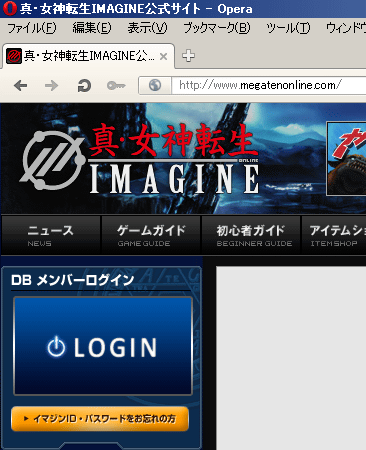The height and width of the screenshot is (450, 366).
Task: Click the megatenonline.com address field
Action: (269, 85)
